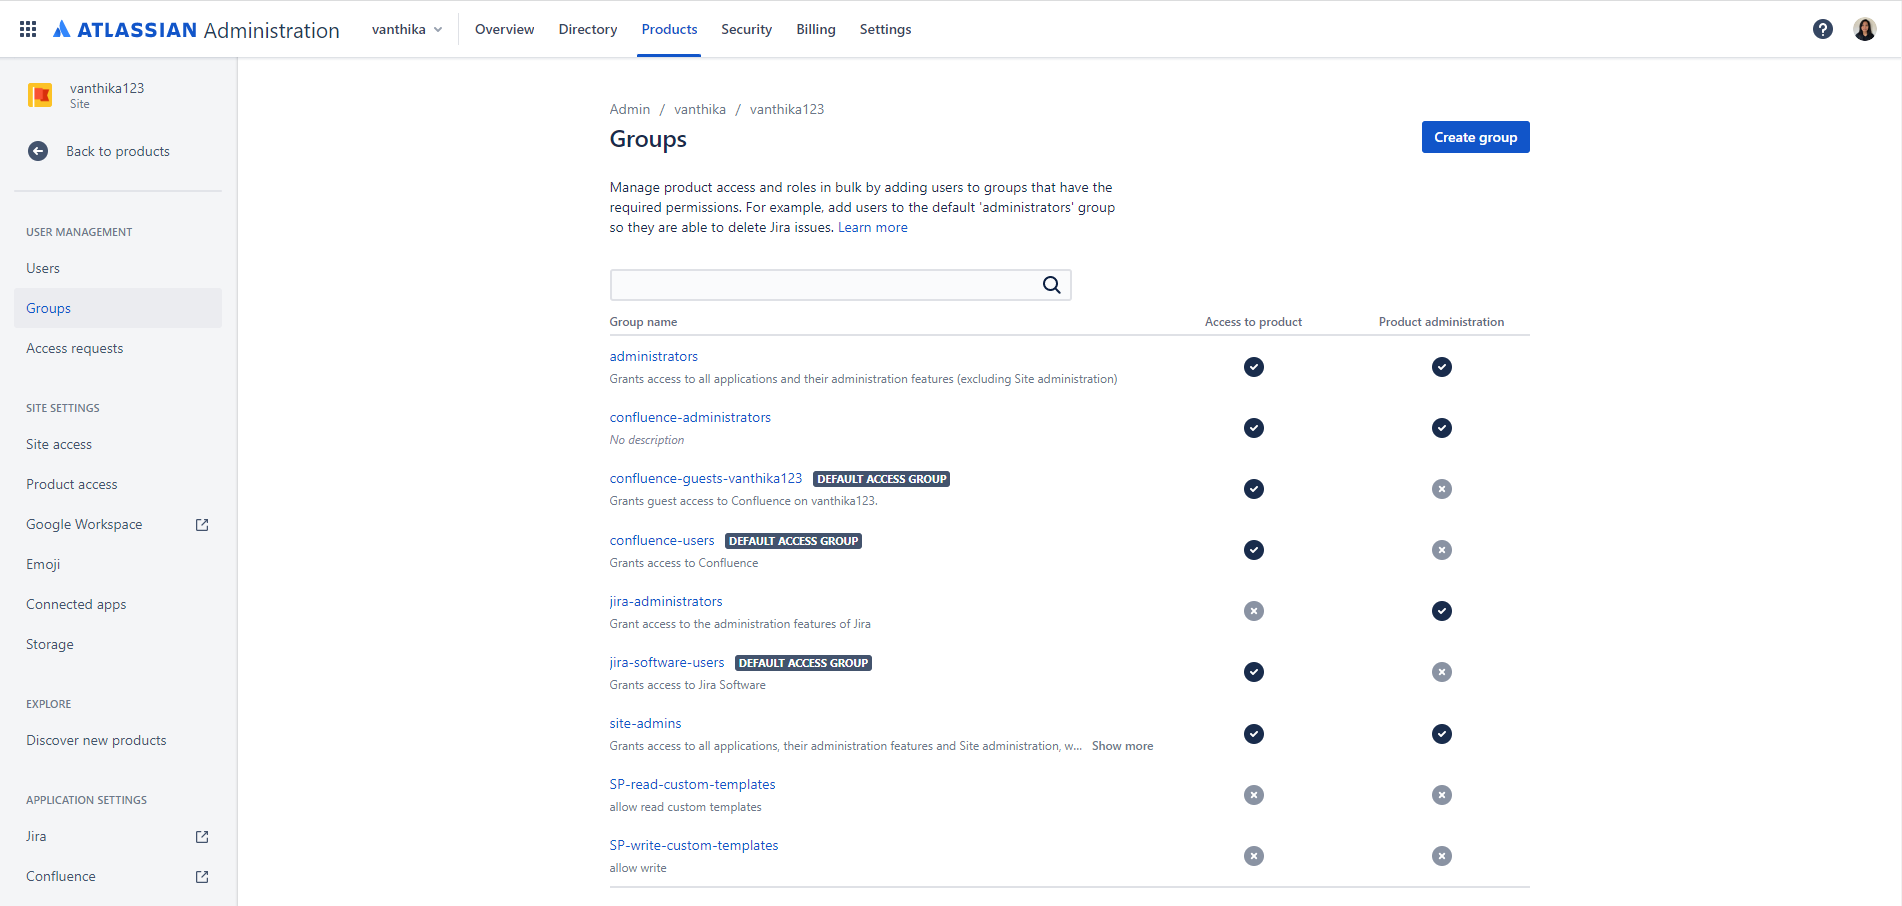1902x906 pixels.
Task: Select Access requests in sidebar
Action: point(75,348)
